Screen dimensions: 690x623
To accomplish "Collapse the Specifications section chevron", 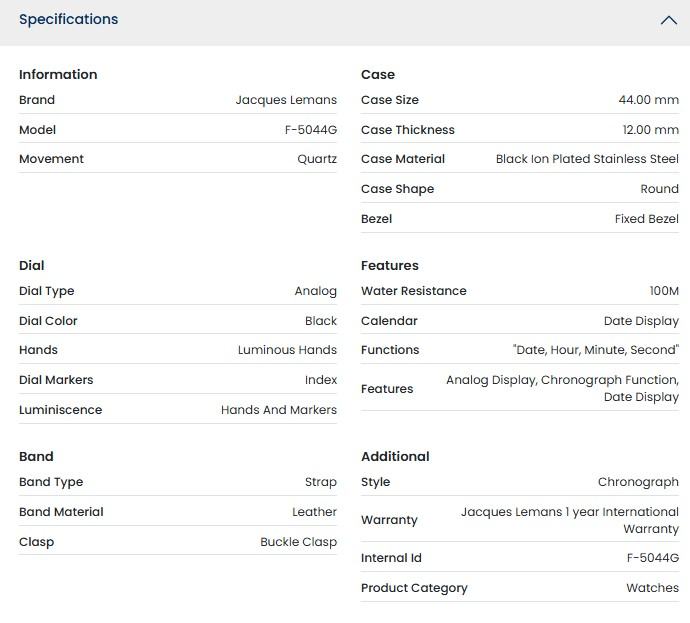I will pyautogui.click(x=668, y=20).
